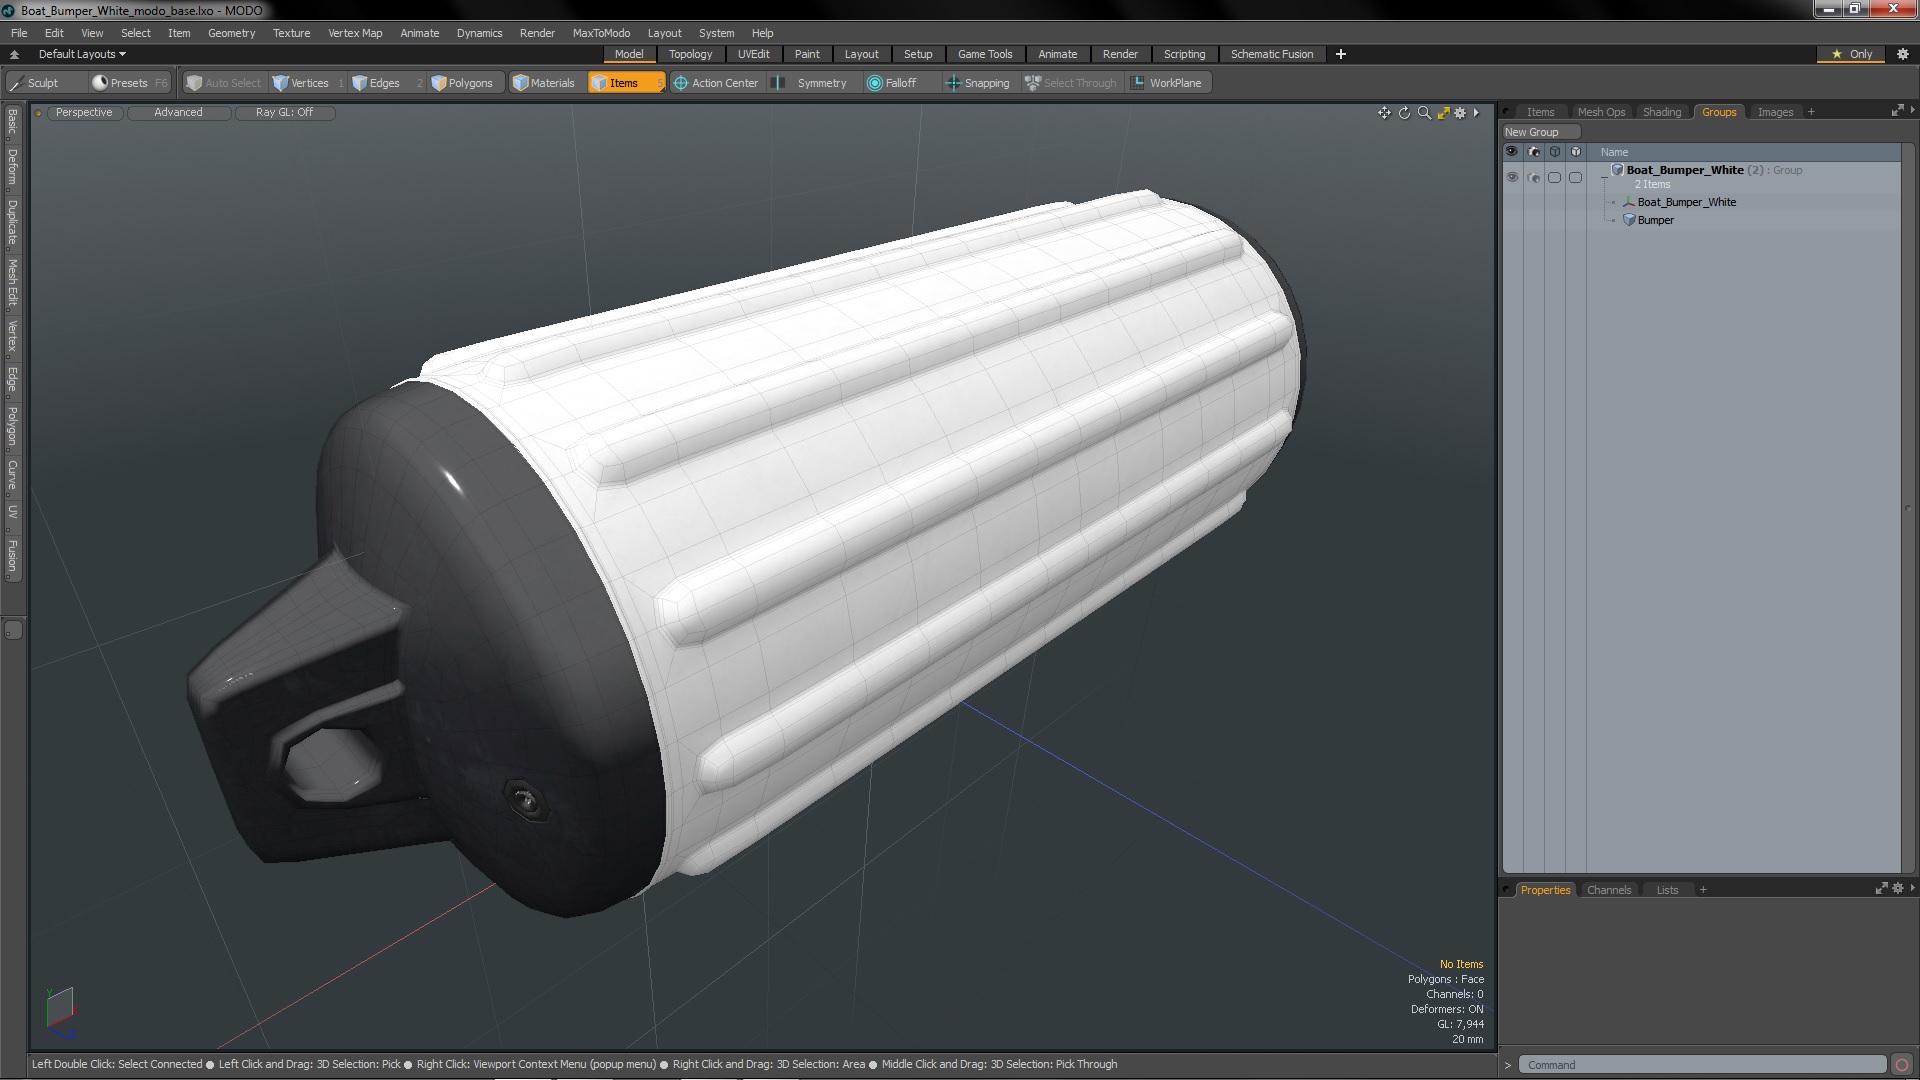Click the viewport rotate icon
Viewport: 1920px width, 1080px height.
coord(1404,113)
